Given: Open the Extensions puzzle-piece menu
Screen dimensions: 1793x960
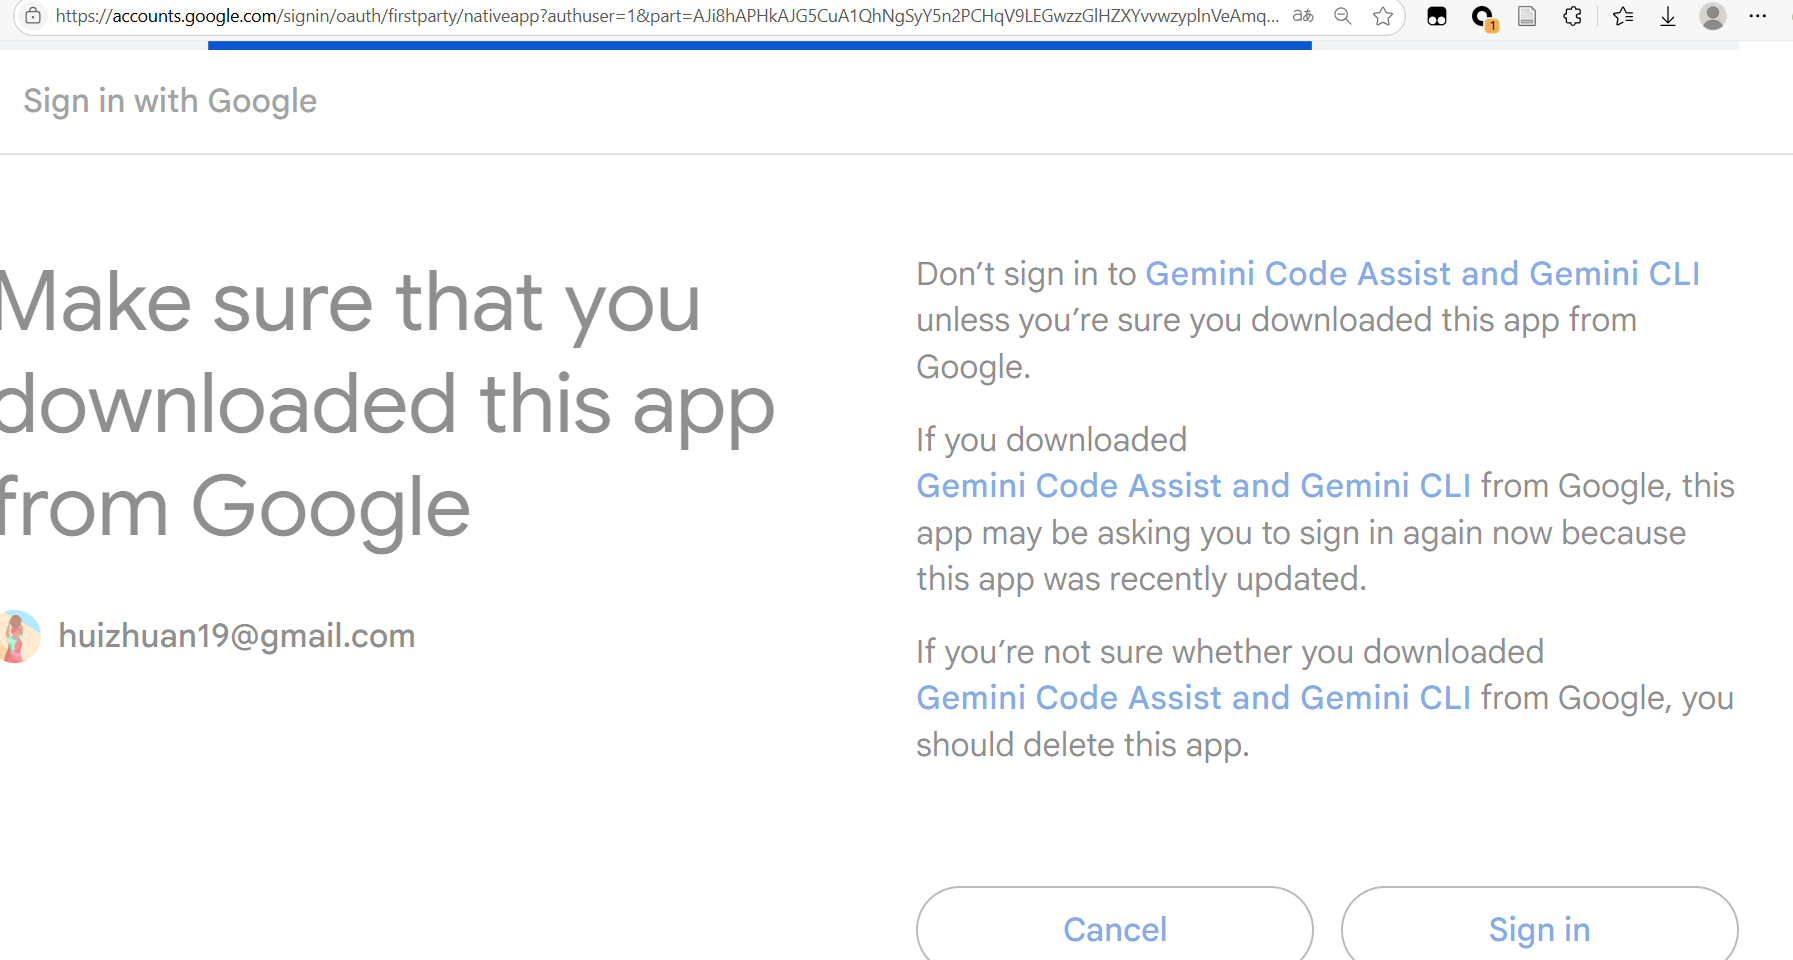Looking at the screenshot, I should pos(1572,16).
